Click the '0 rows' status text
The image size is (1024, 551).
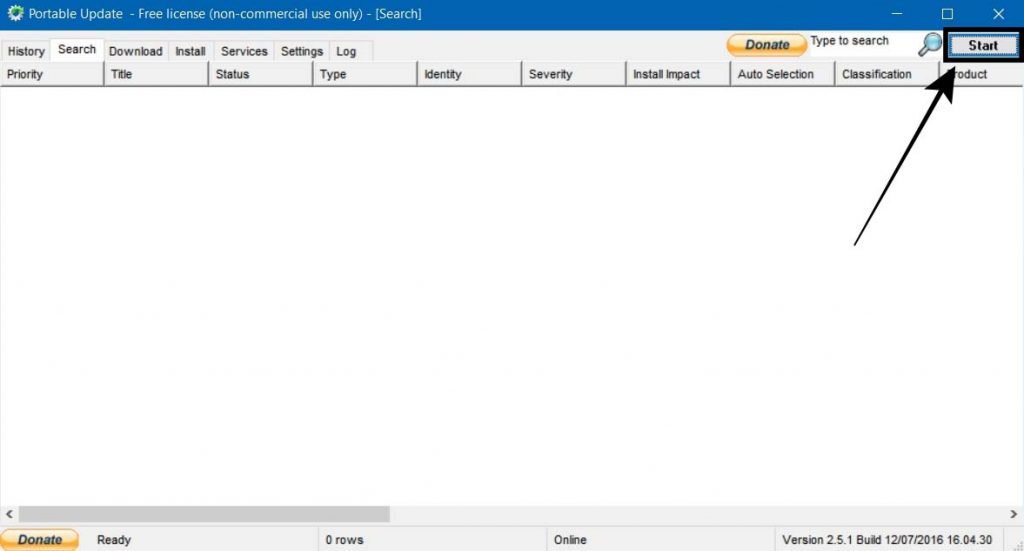point(344,540)
